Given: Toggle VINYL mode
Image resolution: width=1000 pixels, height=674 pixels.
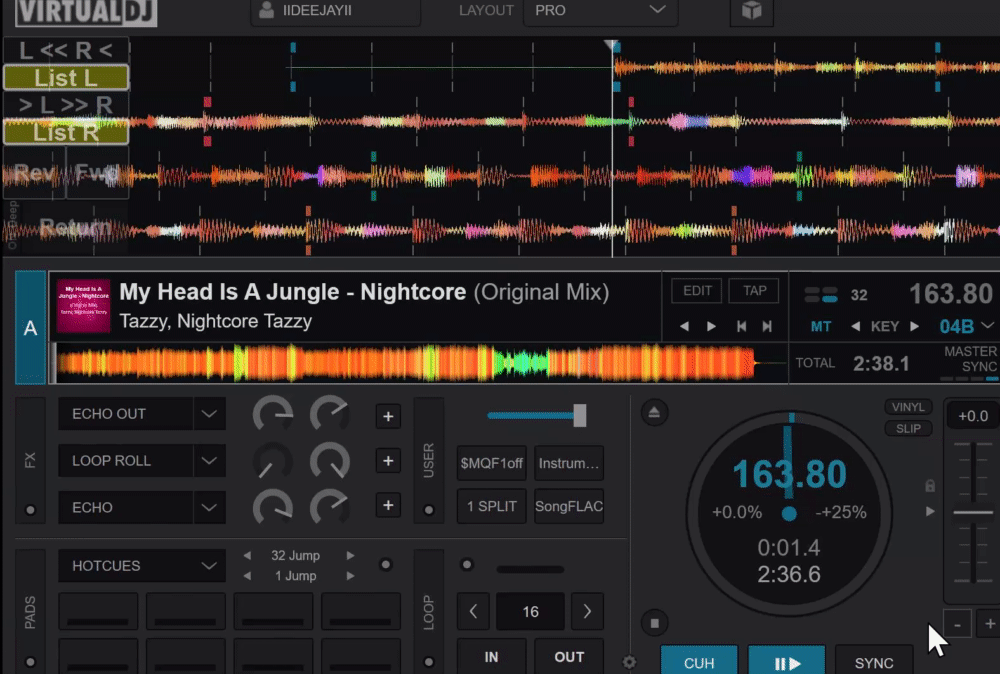Looking at the screenshot, I should click(908, 407).
